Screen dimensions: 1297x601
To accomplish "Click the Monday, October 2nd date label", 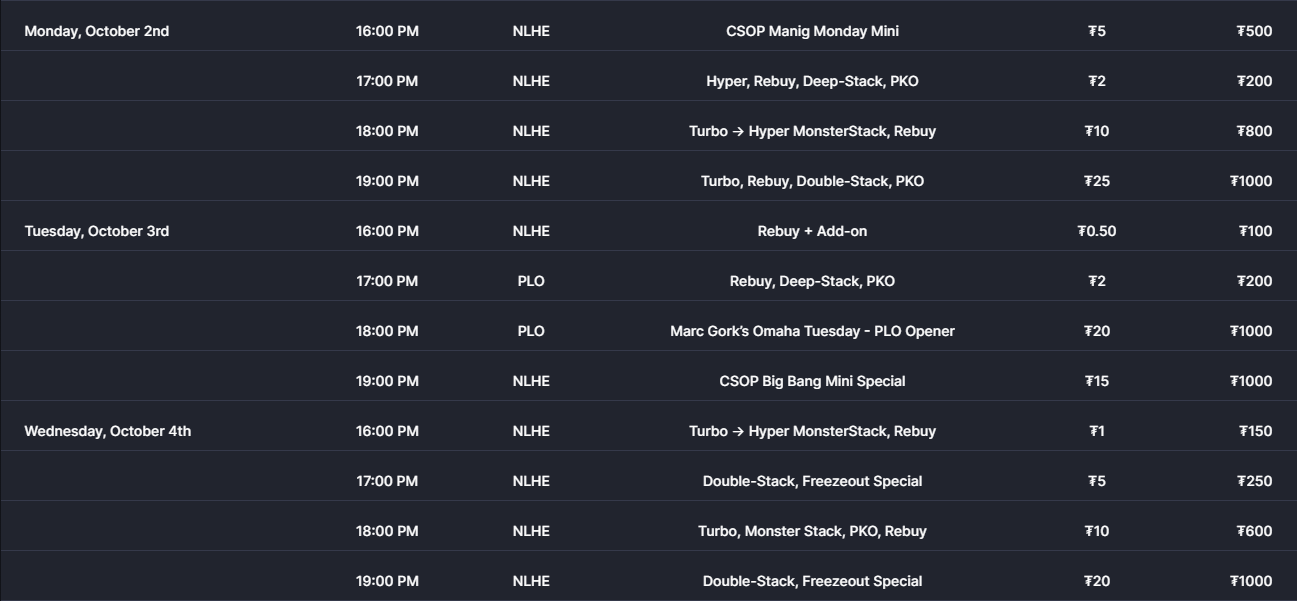I will pos(97,31).
